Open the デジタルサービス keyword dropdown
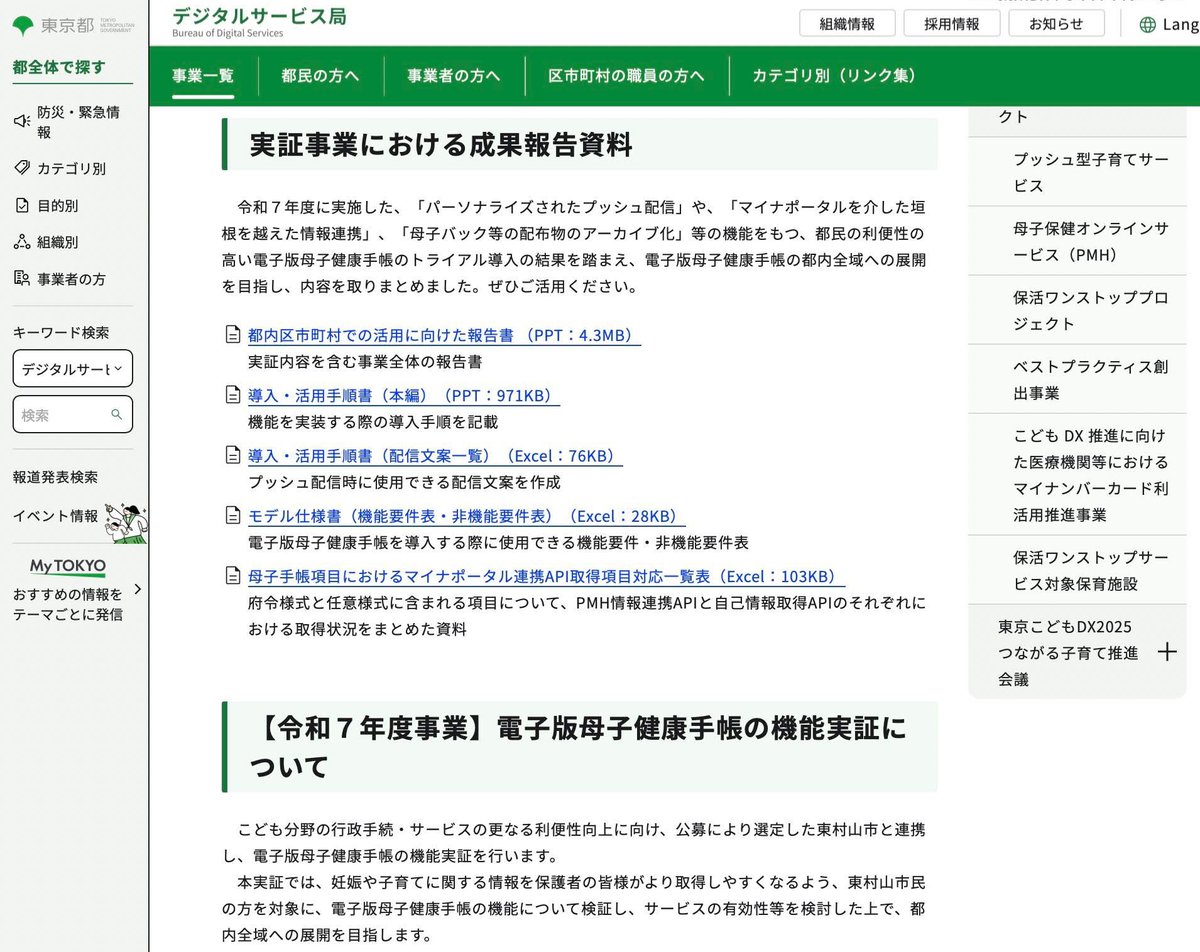Viewport: 1200px width, 952px height. tap(72, 368)
